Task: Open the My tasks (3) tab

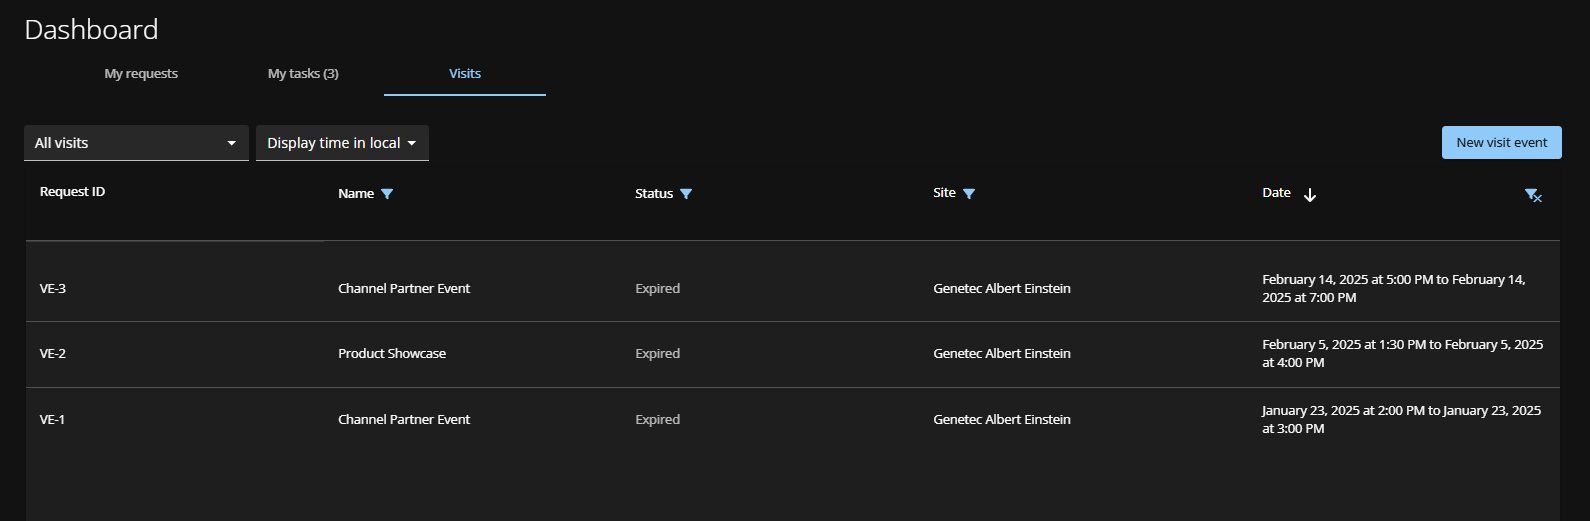Action: point(303,74)
